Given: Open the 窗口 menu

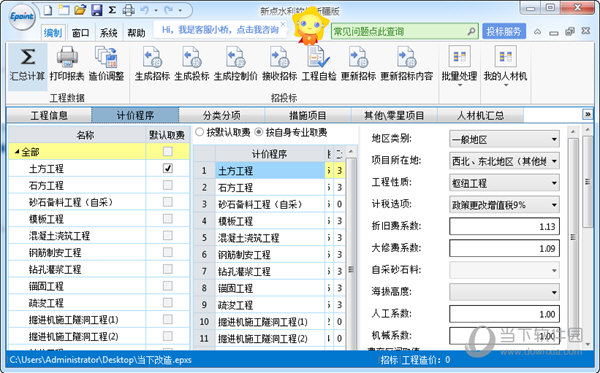Looking at the screenshot, I should click(x=80, y=33).
